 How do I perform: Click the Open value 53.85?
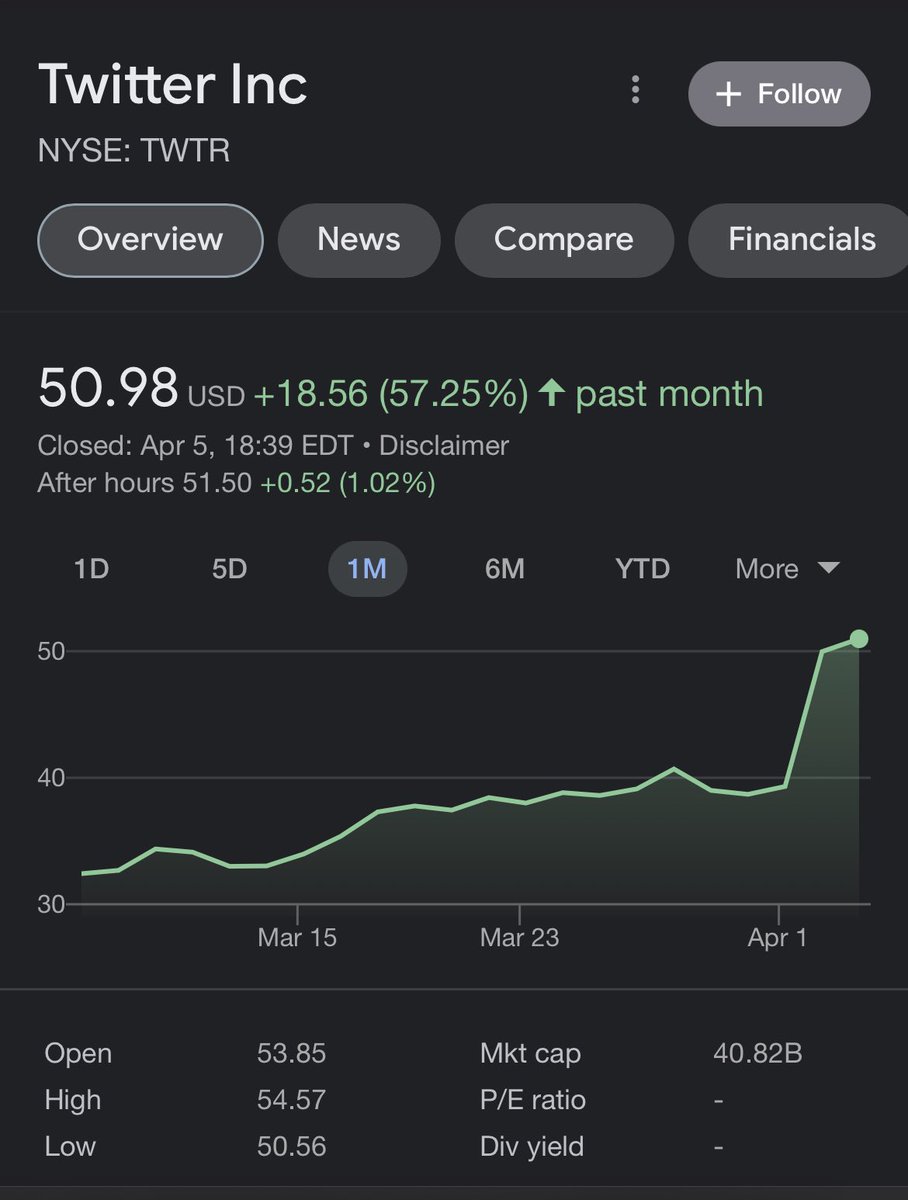tap(291, 1053)
